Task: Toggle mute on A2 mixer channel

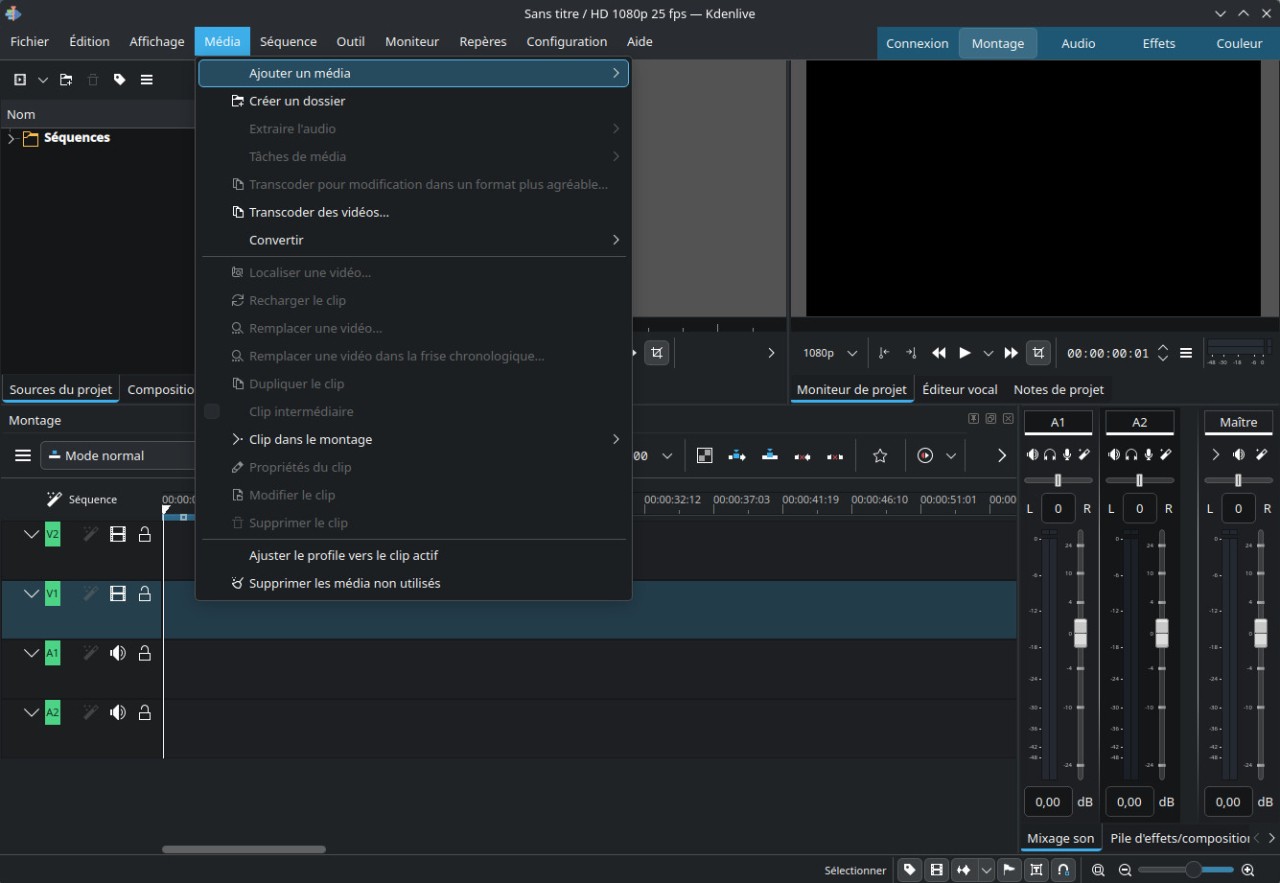Action: click(1114, 455)
